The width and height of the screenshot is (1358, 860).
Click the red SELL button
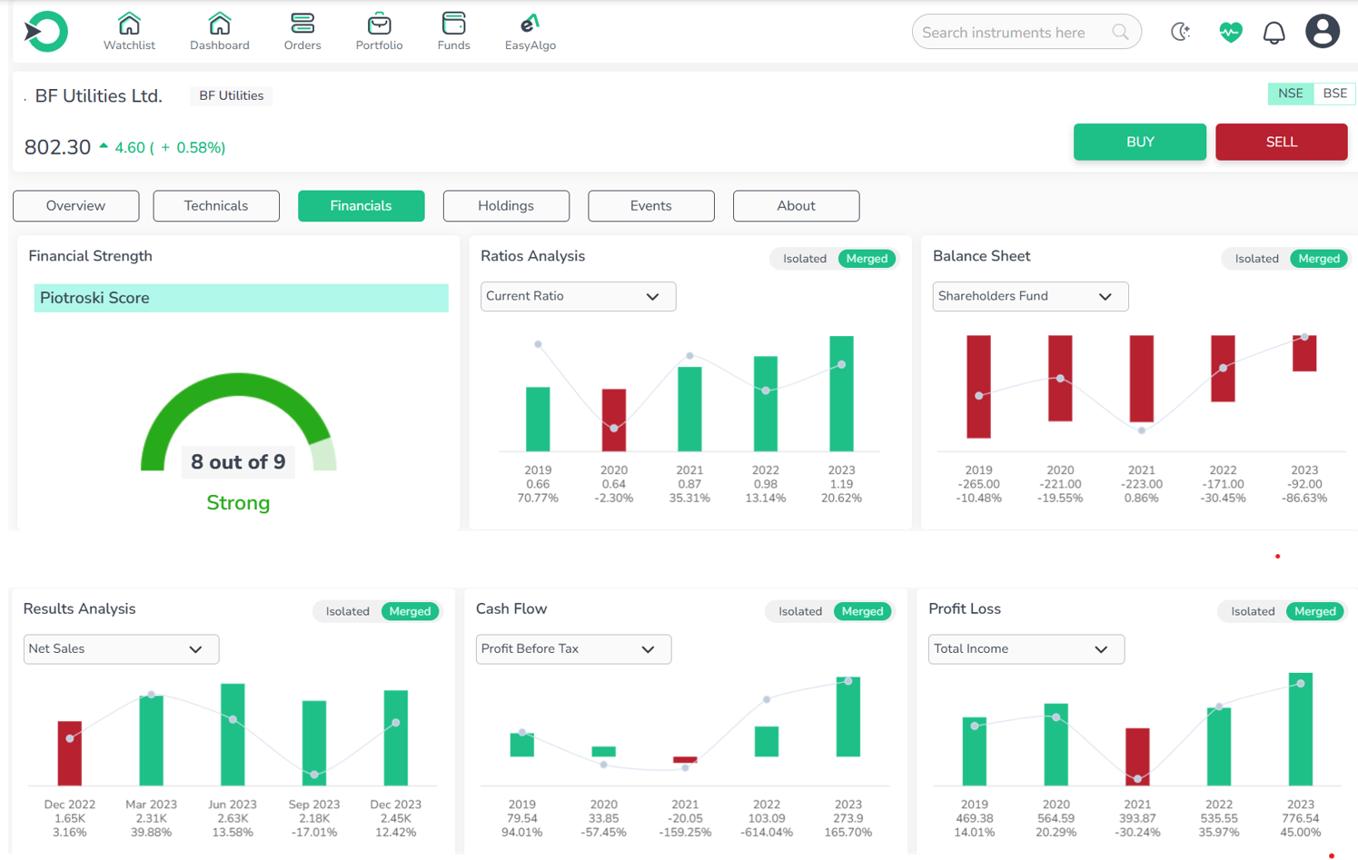pyautogui.click(x=1281, y=142)
